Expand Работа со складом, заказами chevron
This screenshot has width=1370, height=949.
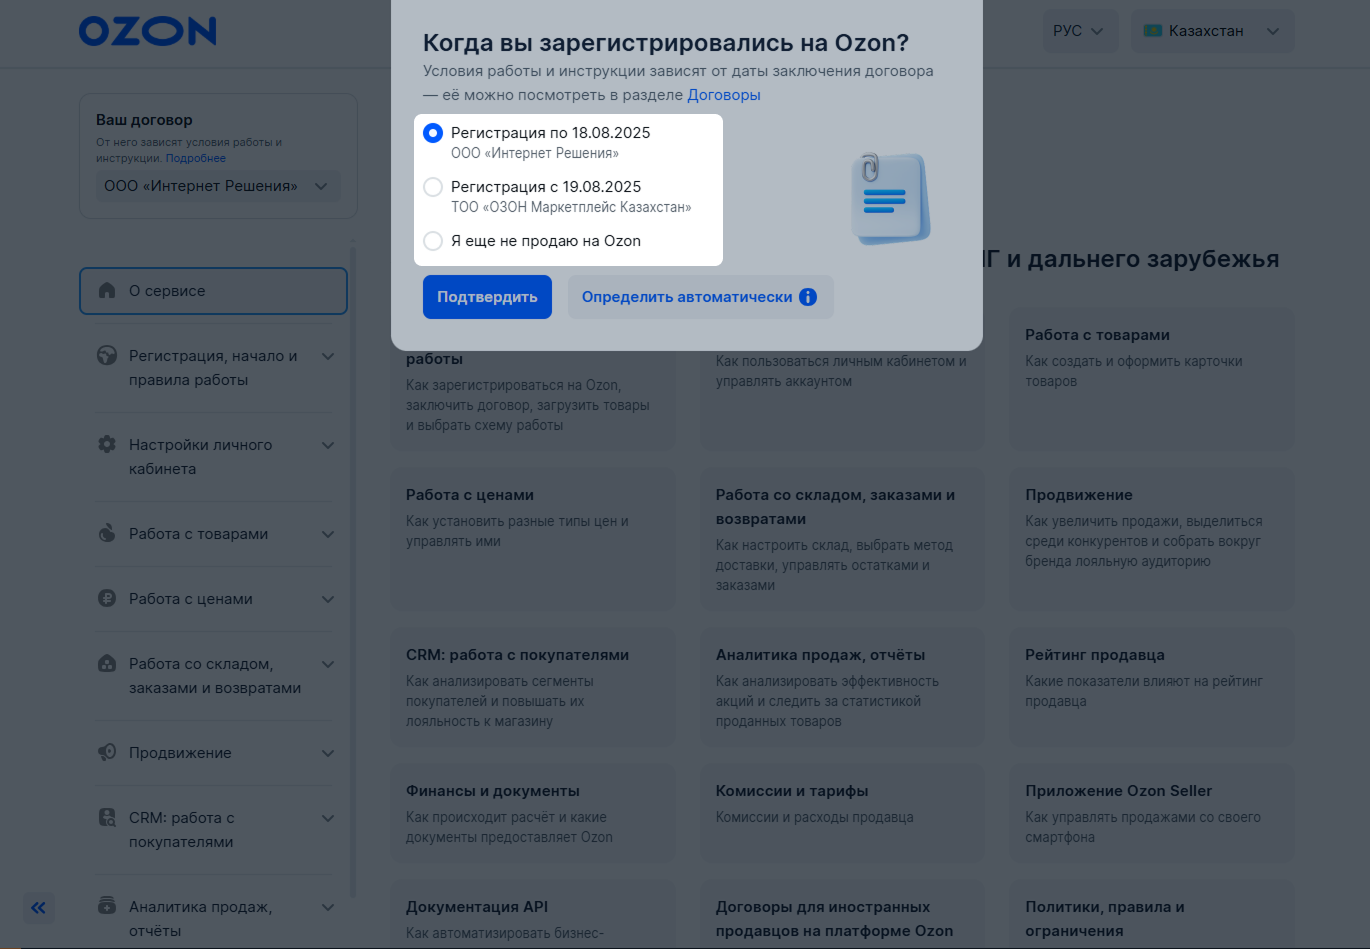pos(328,664)
